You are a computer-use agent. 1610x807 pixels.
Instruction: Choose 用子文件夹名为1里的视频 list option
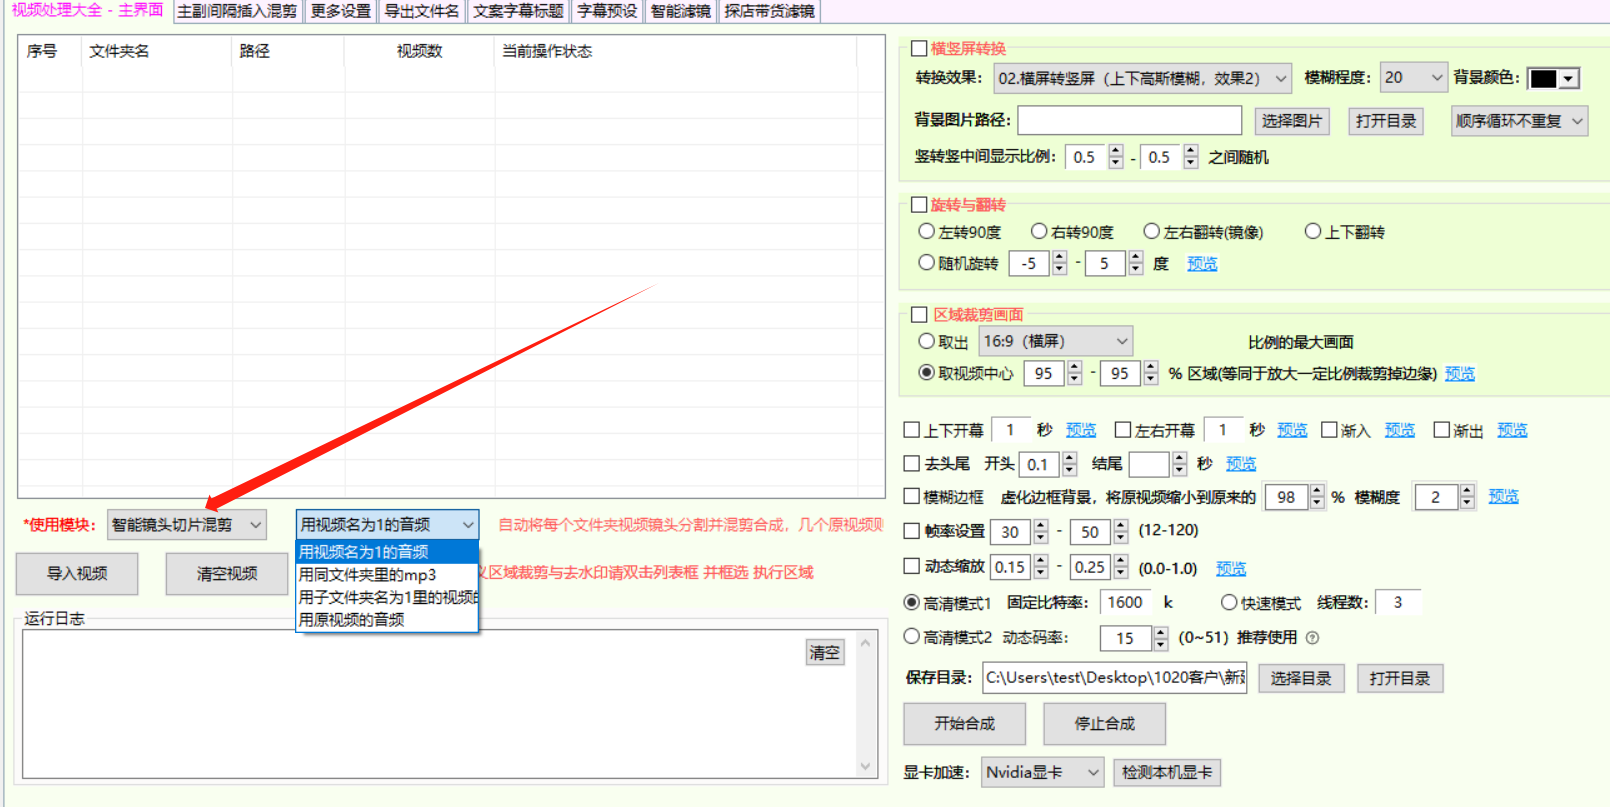387,597
